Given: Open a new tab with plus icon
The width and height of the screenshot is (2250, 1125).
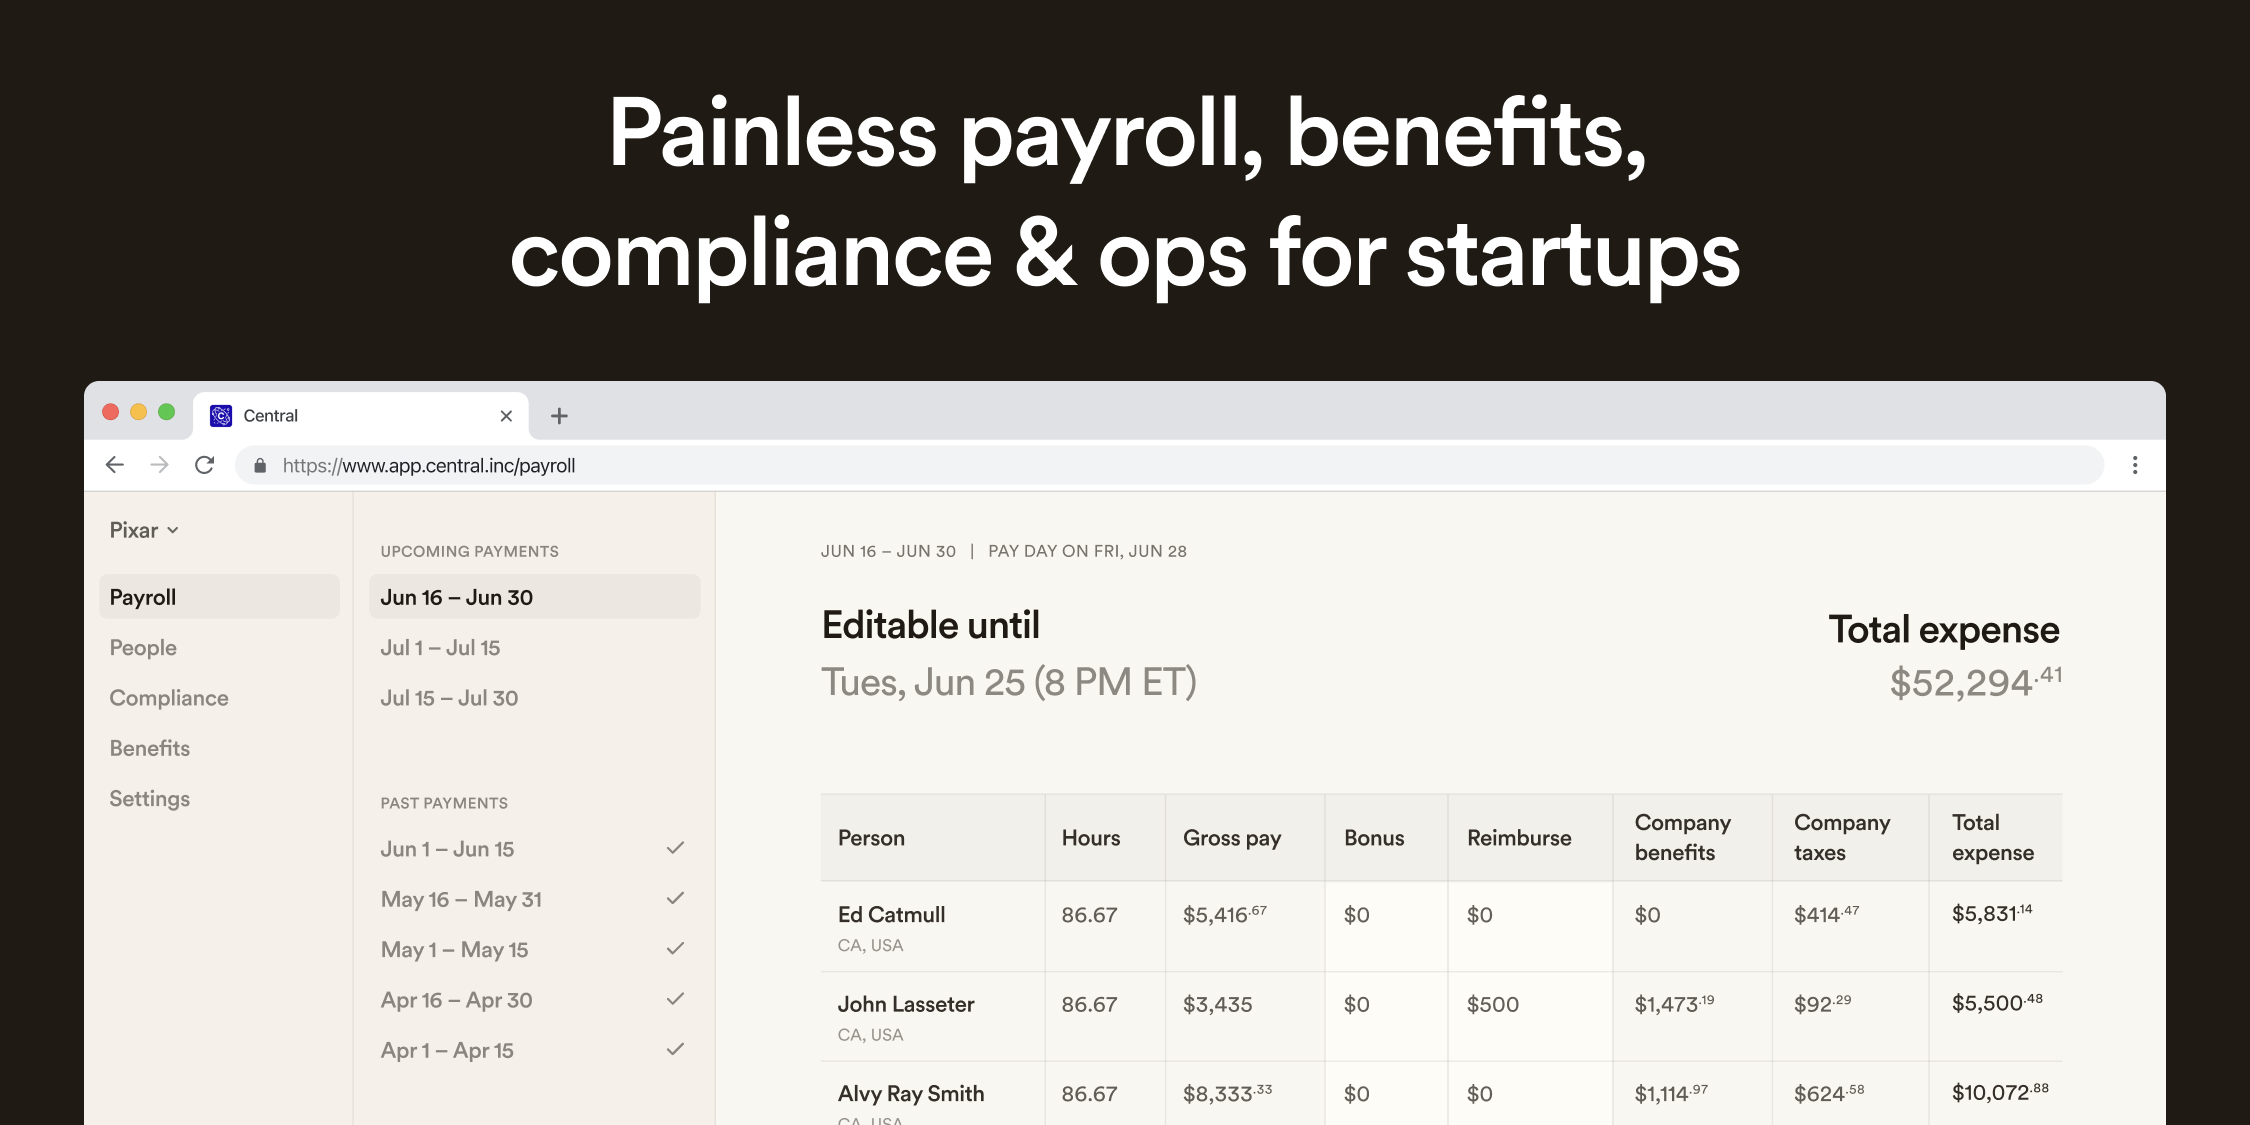Looking at the screenshot, I should [x=559, y=416].
